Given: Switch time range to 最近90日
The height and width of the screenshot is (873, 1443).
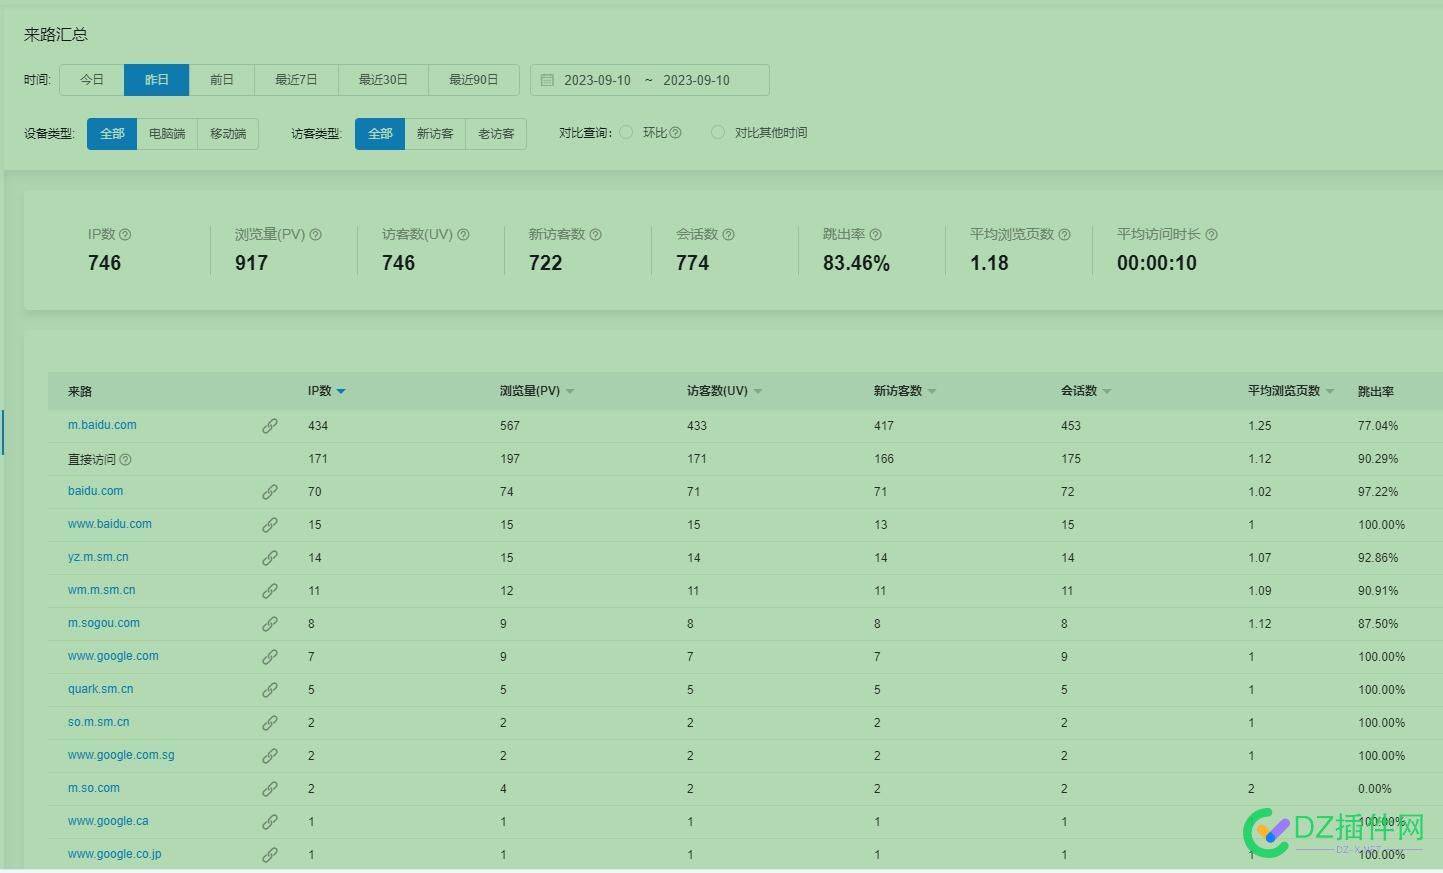Looking at the screenshot, I should [x=473, y=80].
